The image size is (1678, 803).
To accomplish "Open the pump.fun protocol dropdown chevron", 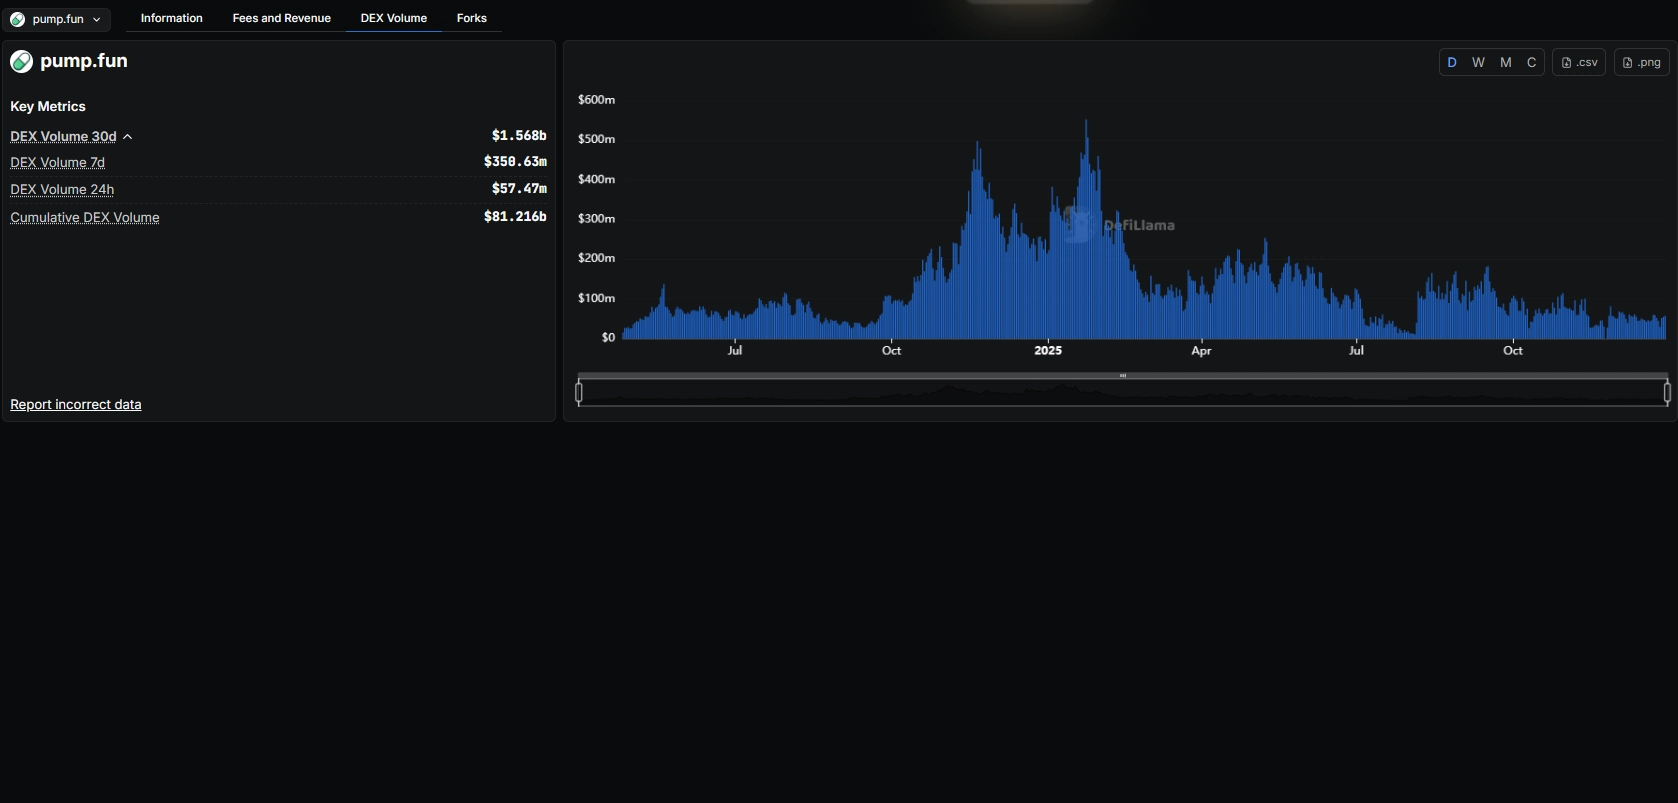I will (x=97, y=19).
